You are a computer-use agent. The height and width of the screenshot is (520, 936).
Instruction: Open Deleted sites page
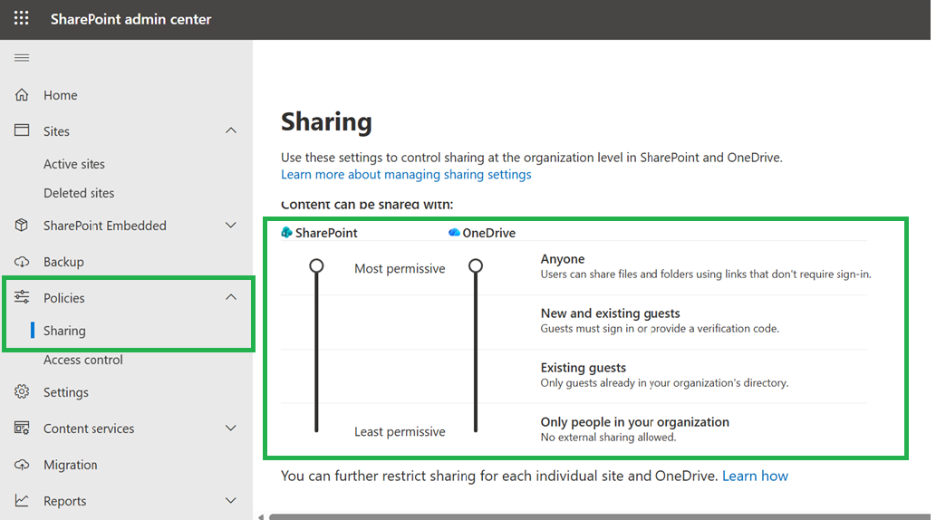pyautogui.click(x=79, y=193)
